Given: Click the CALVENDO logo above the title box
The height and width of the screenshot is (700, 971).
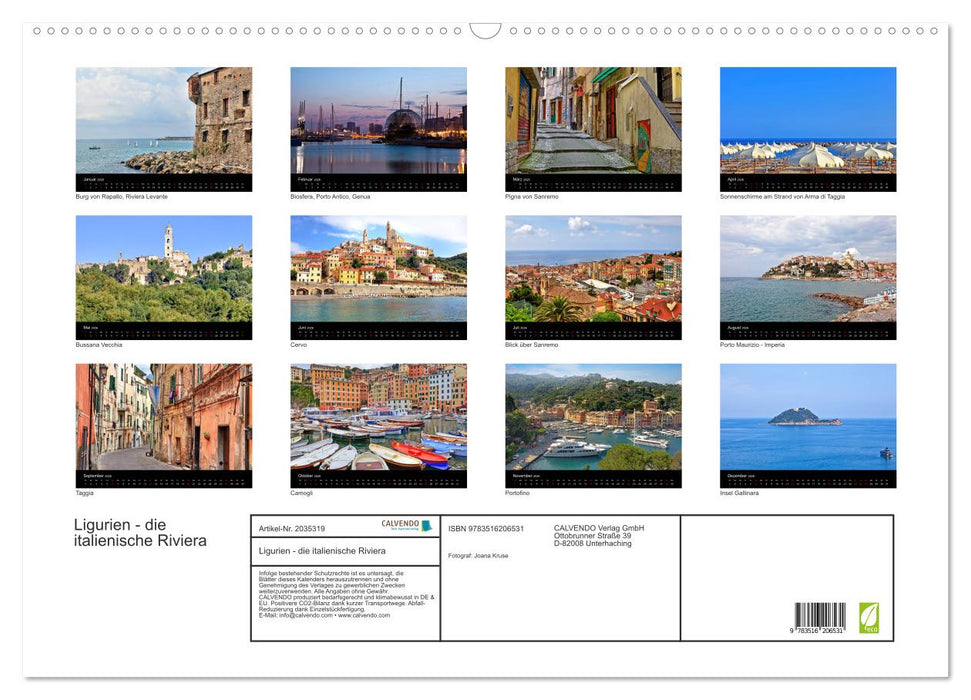Looking at the screenshot, I should [400, 524].
